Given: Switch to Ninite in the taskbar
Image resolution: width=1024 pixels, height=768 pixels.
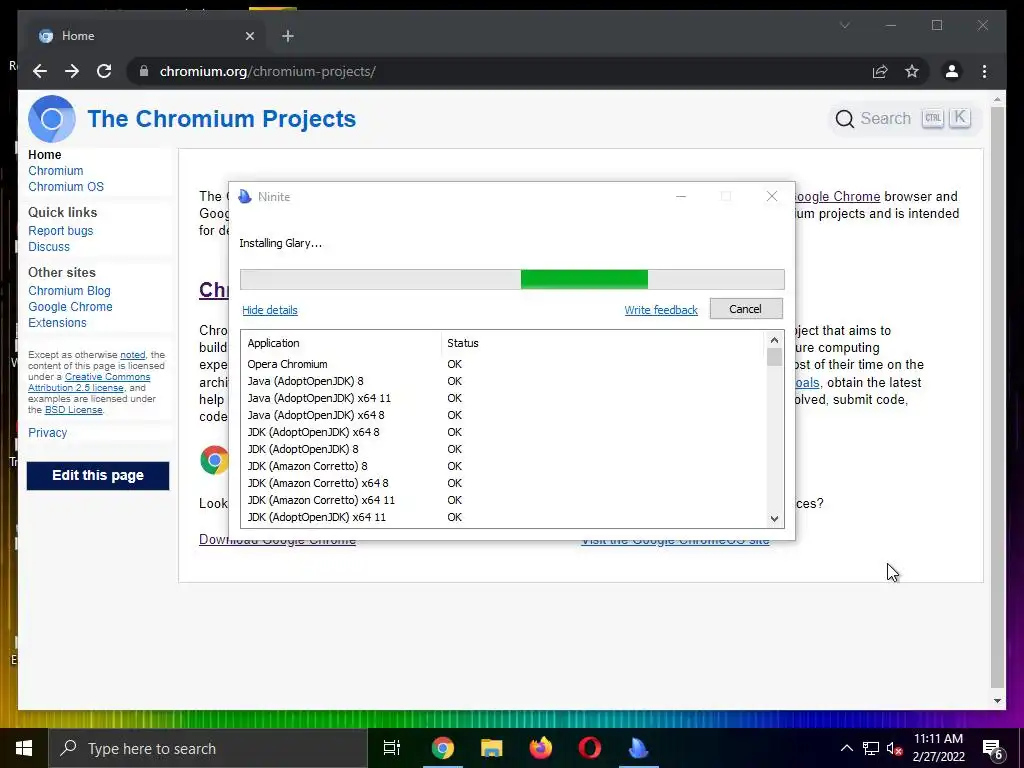Looking at the screenshot, I should pos(638,748).
